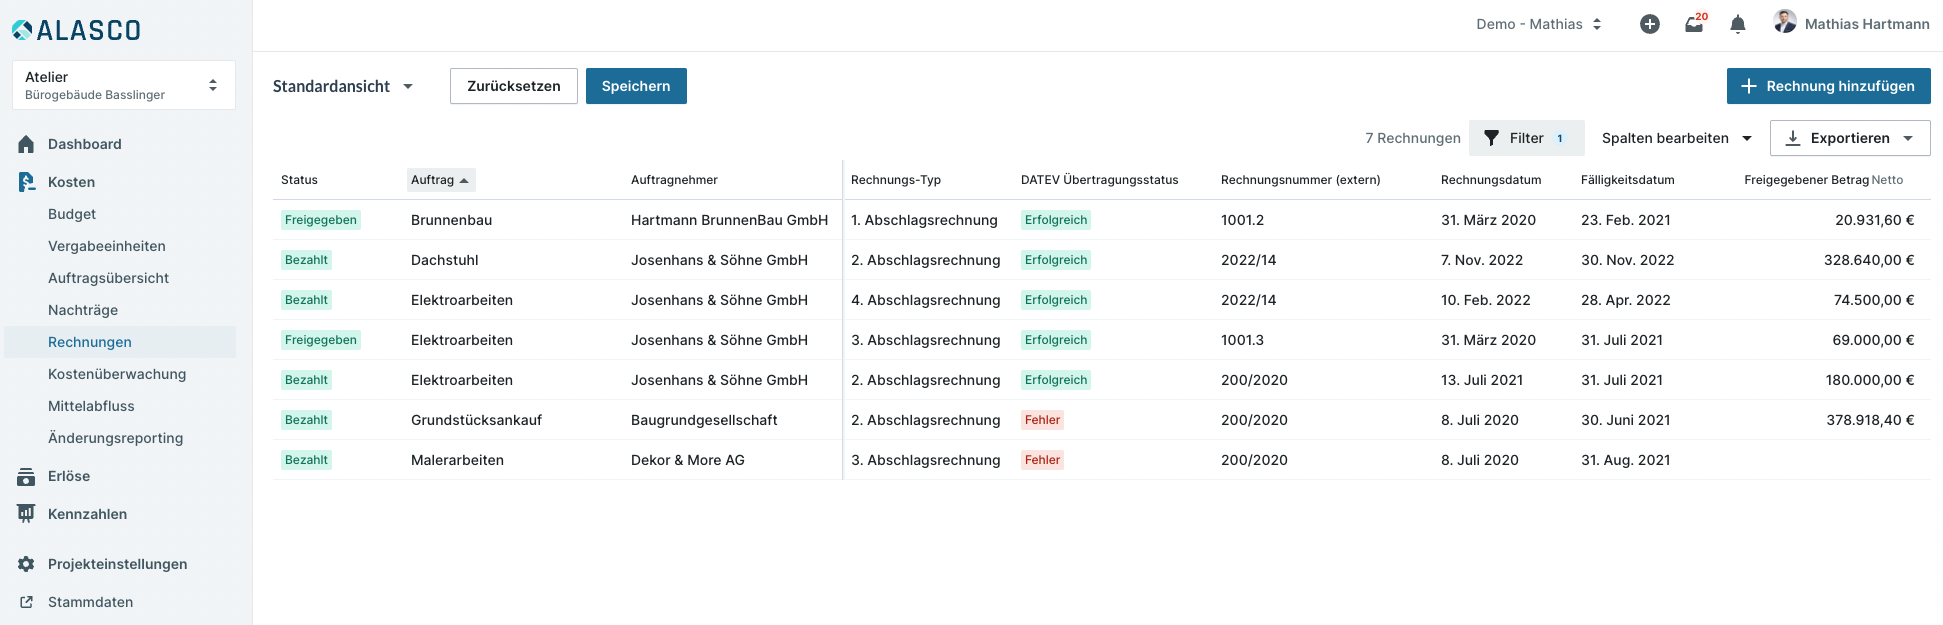Viewport: 1943px width, 625px height.
Task: Click Mathias Hartmann profile avatar
Action: [x=1785, y=22]
